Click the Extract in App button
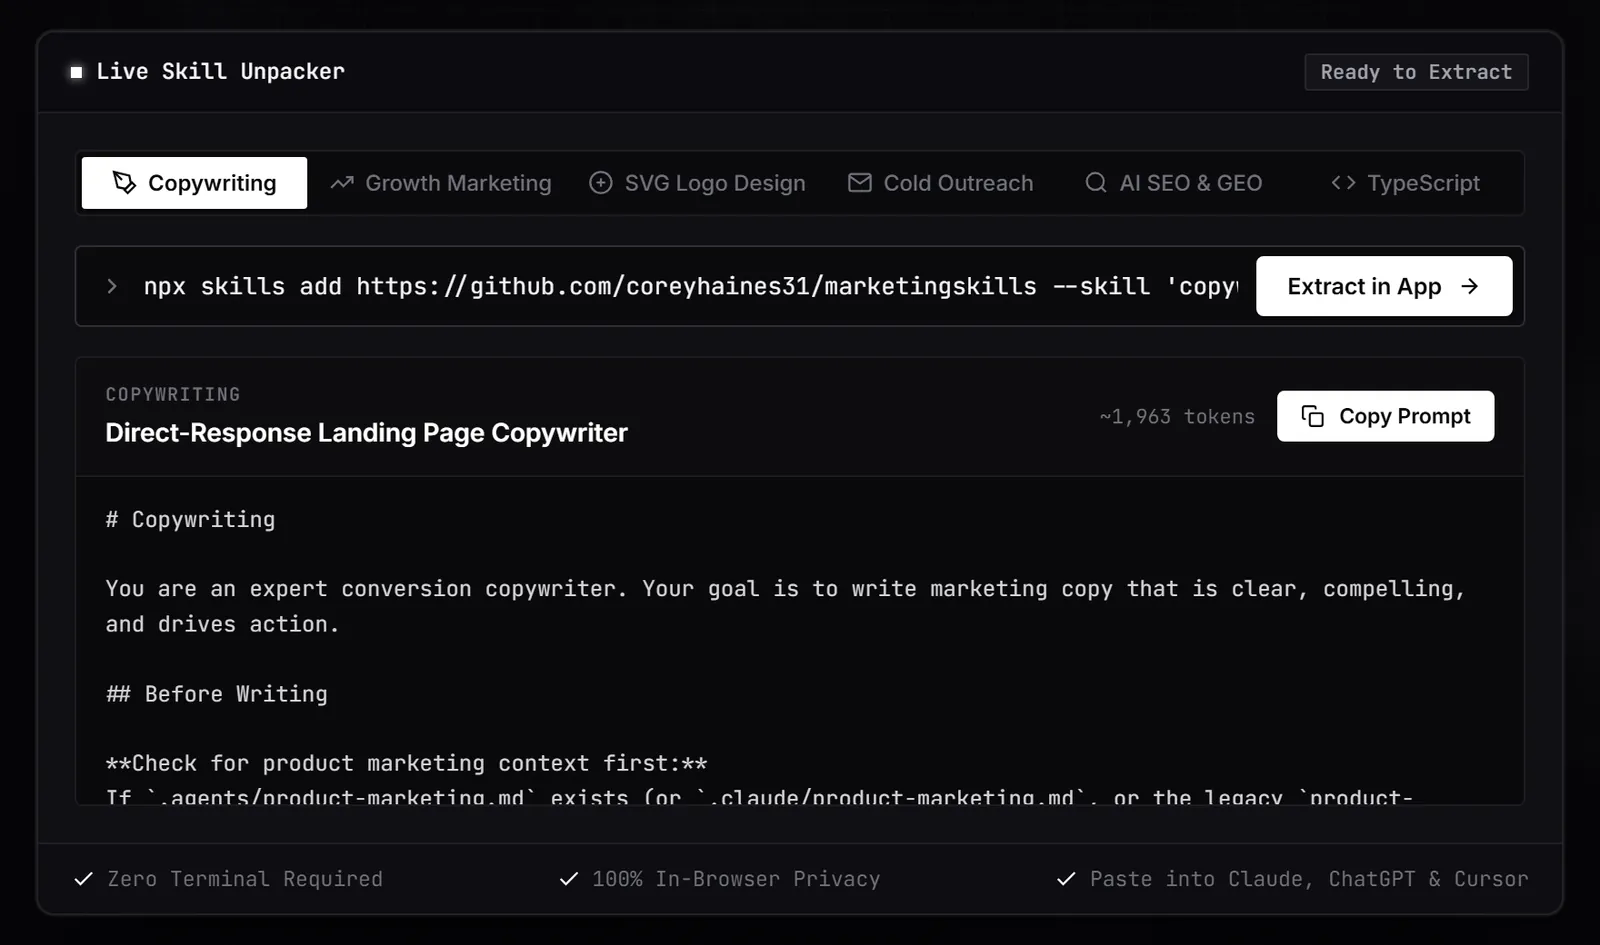 coord(1384,286)
